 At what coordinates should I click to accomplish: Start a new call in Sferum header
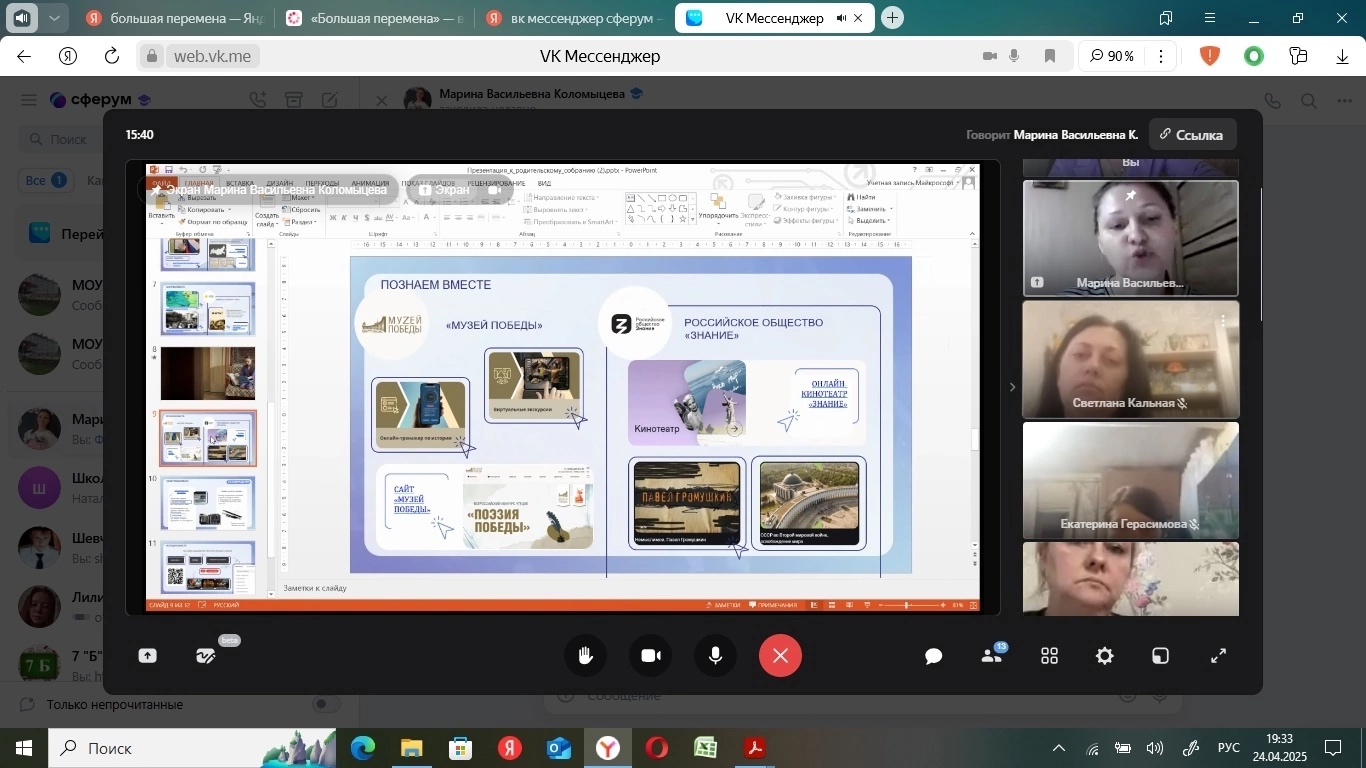click(259, 100)
